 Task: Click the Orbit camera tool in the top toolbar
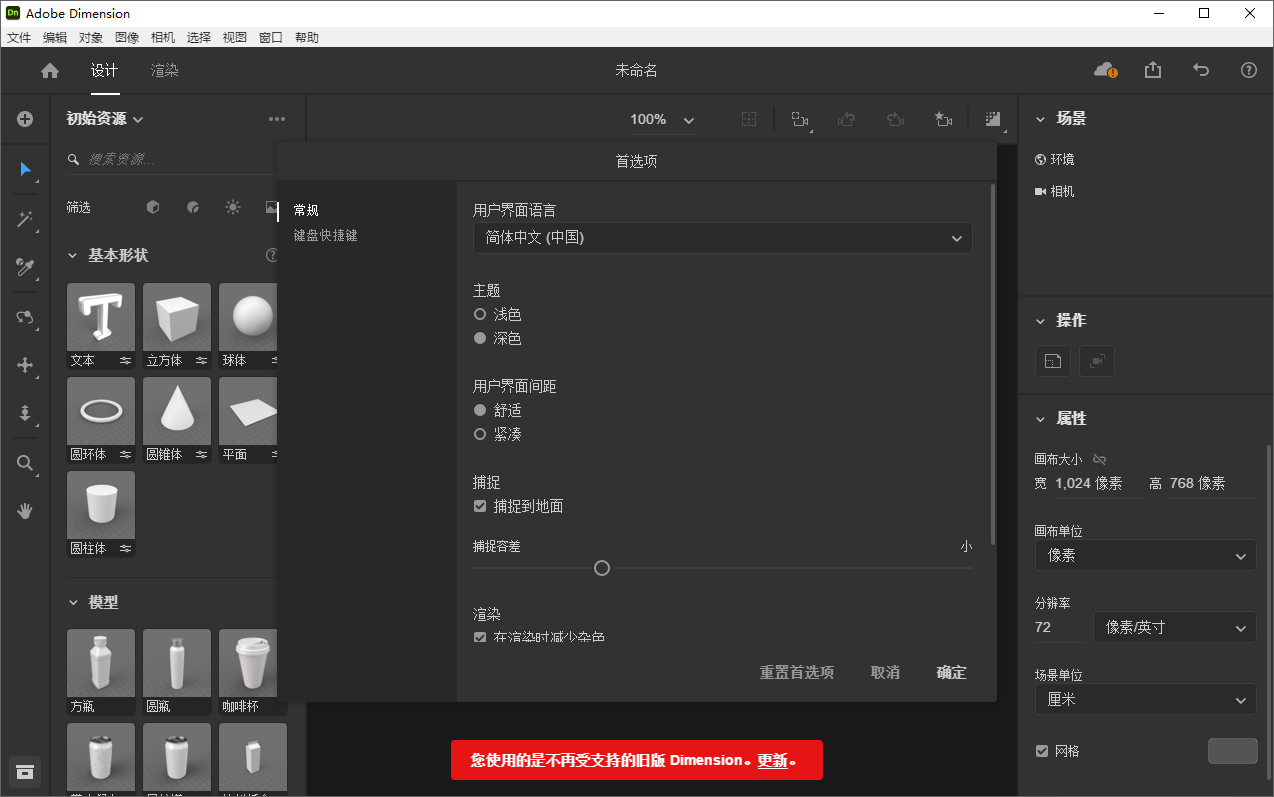pyautogui.click(x=799, y=119)
